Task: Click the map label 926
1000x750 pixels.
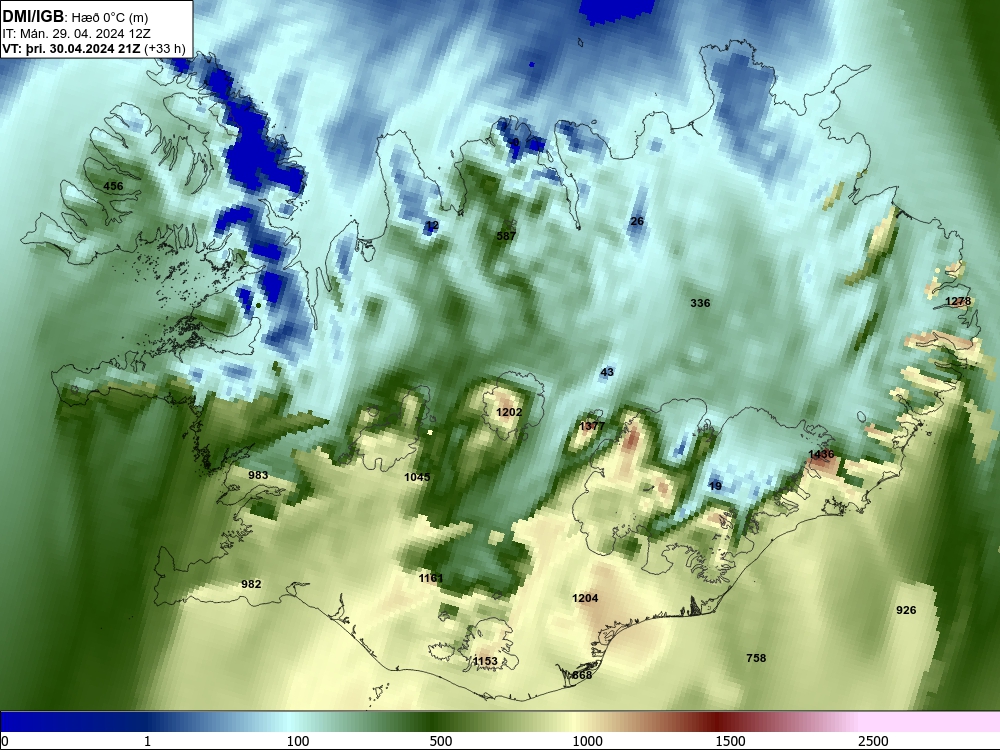Action: pos(906,610)
